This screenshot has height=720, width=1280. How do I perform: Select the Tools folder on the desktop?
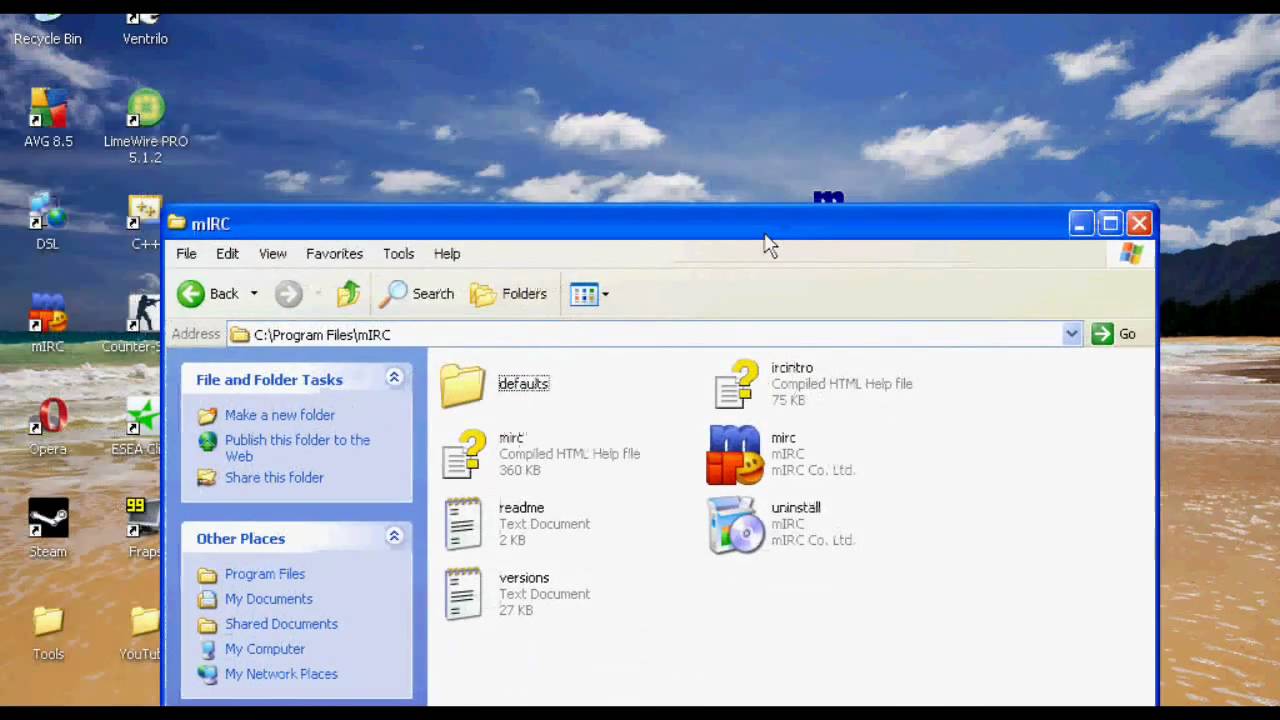pyautogui.click(x=48, y=632)
